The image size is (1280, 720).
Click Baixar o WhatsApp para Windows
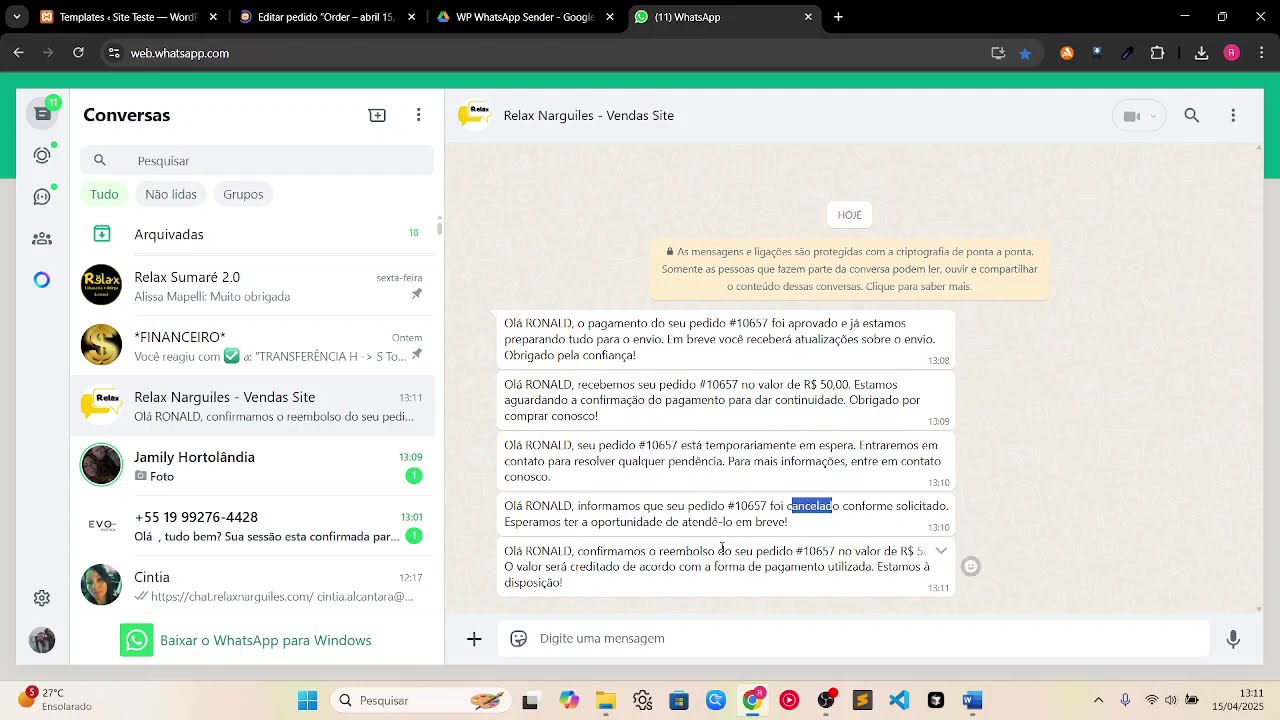pyautogui.click(x=246, y=640)
